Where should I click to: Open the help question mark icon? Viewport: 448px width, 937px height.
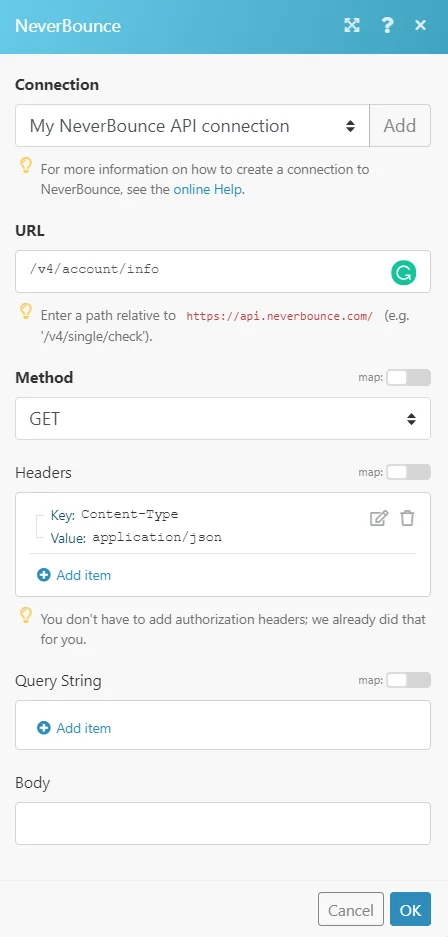(x=387, y=25)
